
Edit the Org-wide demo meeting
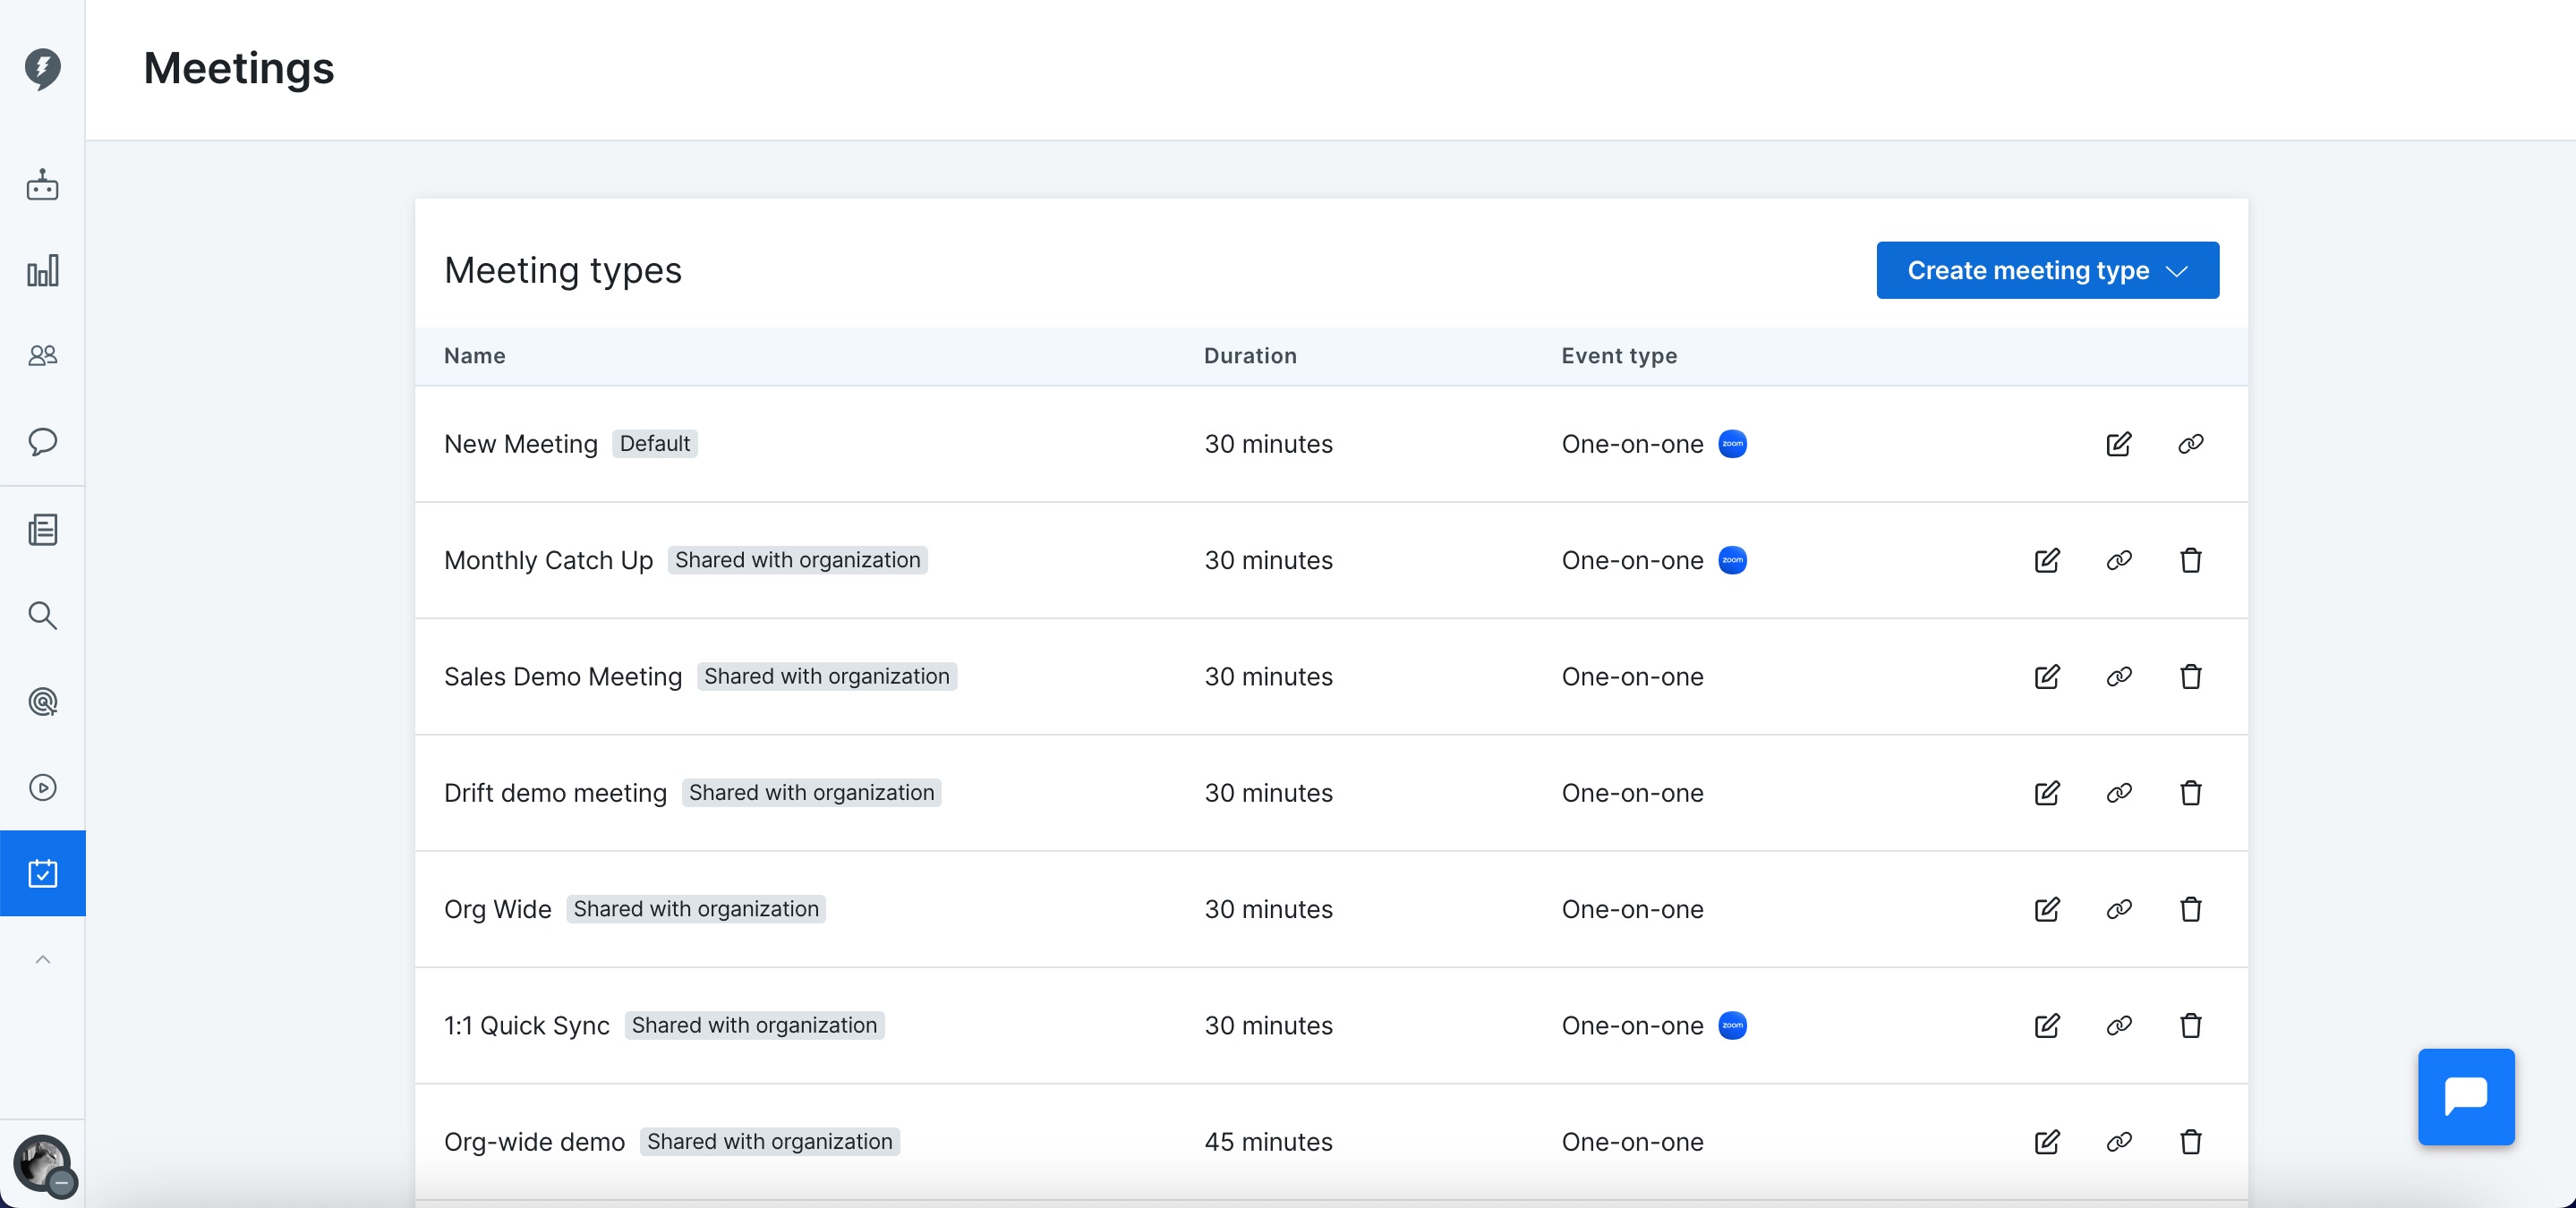tap(2046, 1141)
